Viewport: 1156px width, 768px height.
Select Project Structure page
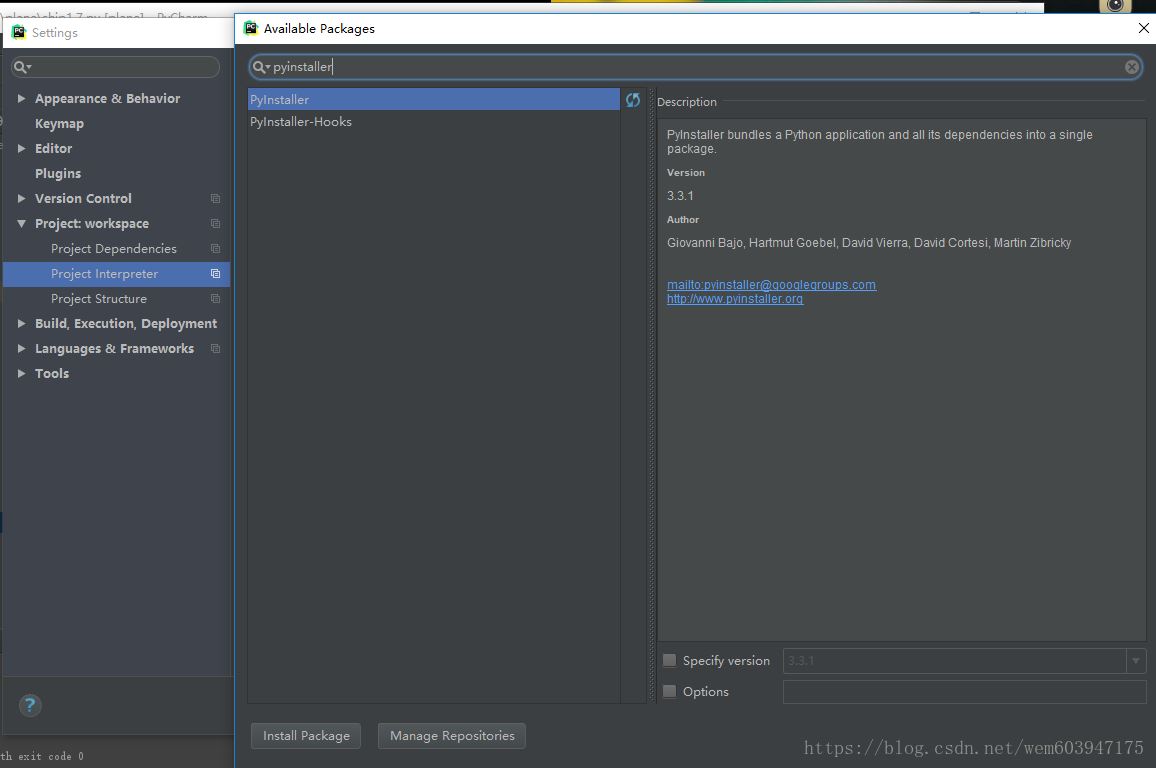pos(99,299)
